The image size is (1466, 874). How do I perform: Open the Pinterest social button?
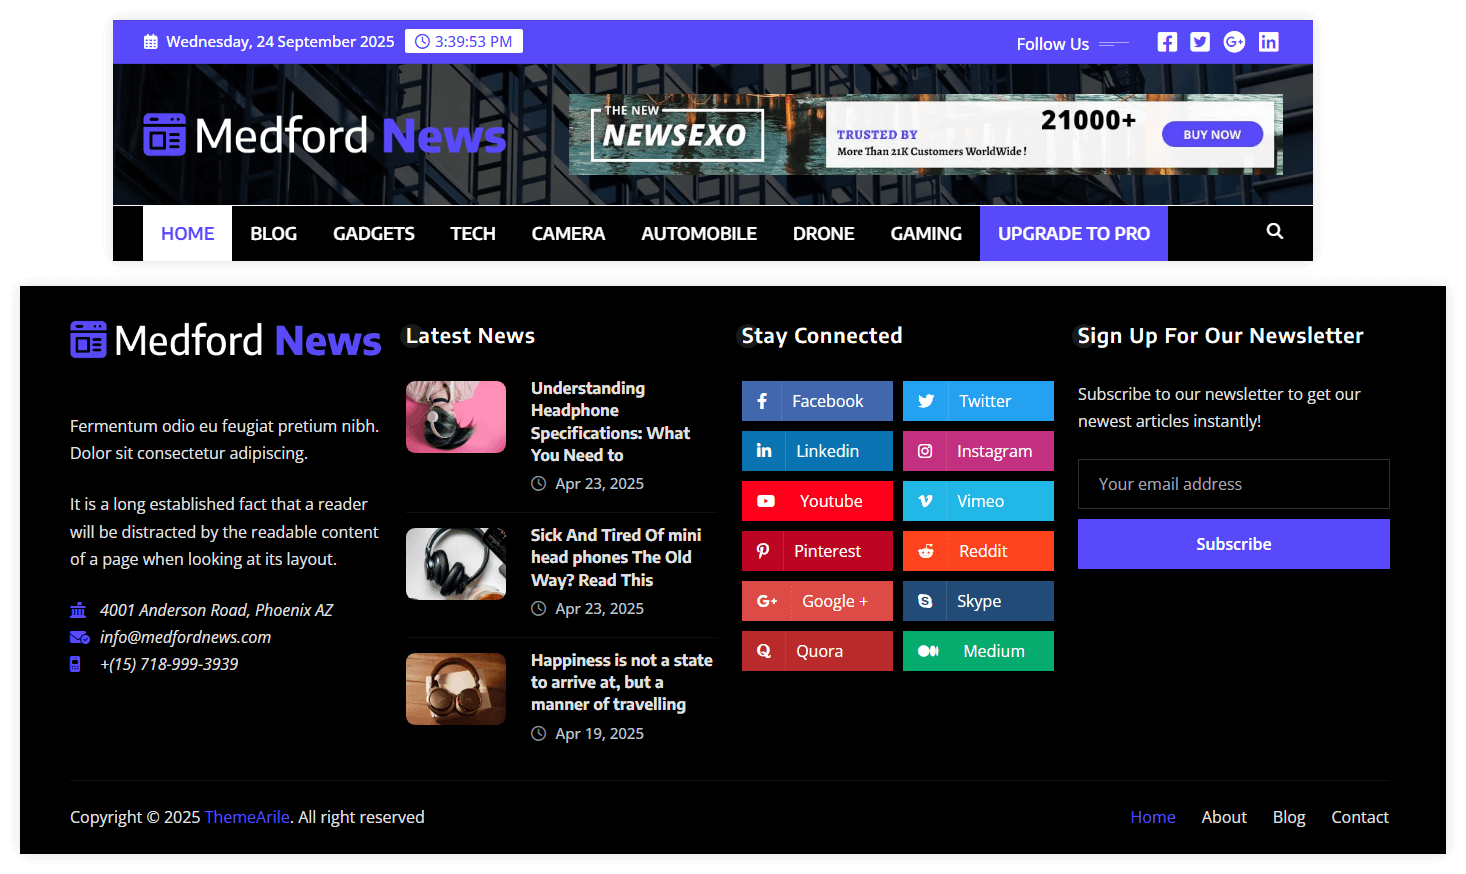[x=817, y=551]
